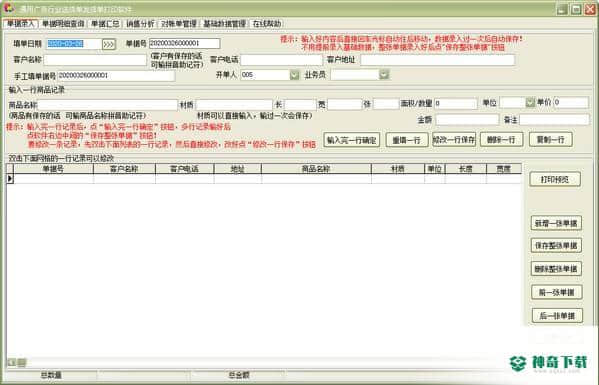Expand the 开单人 dropdown
Screen dimensions: 599x385
[294, 75]
